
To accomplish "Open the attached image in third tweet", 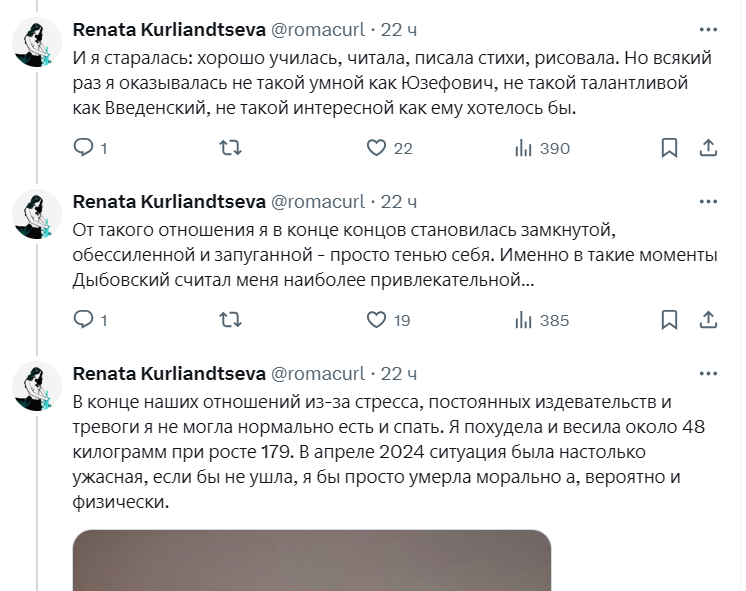I will pyautogui.click(x=312, y=561).
